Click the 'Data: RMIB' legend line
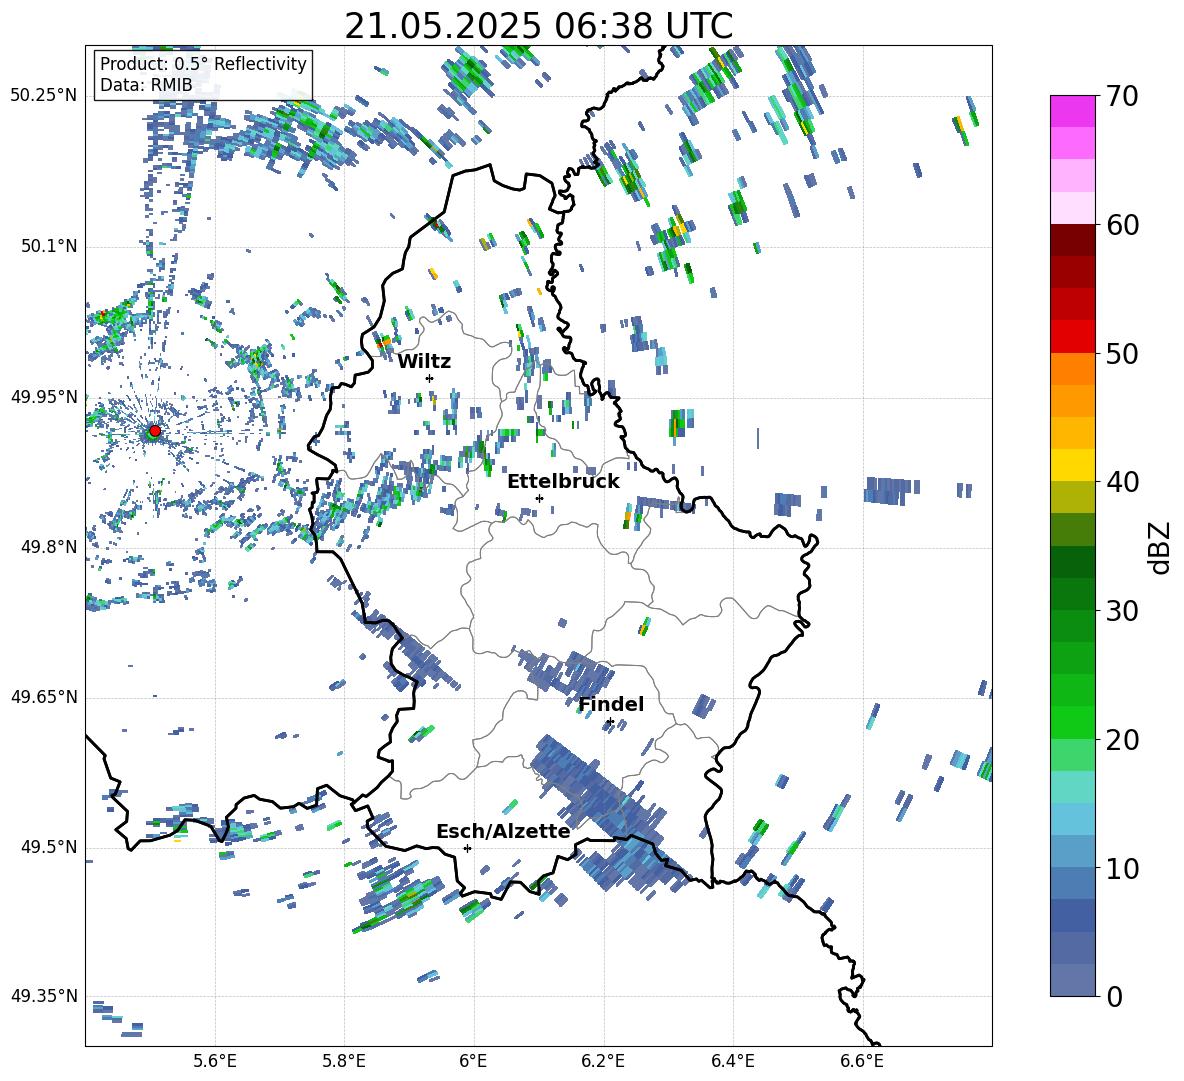 click(x=146, y=85)
